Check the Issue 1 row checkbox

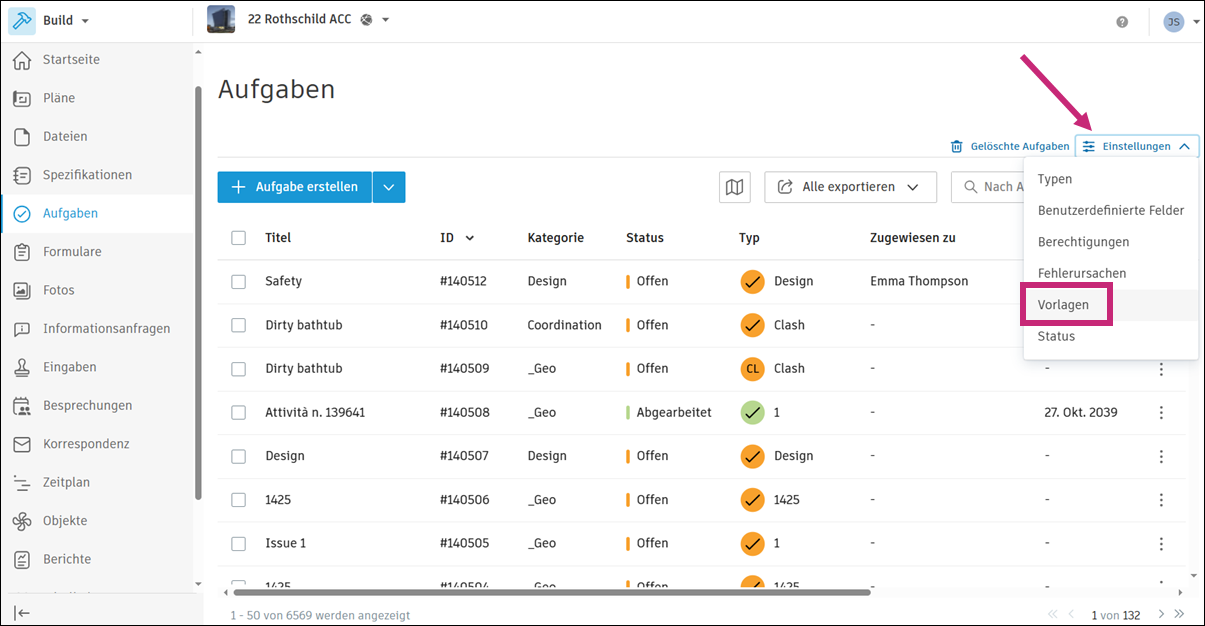click(238, 543)
